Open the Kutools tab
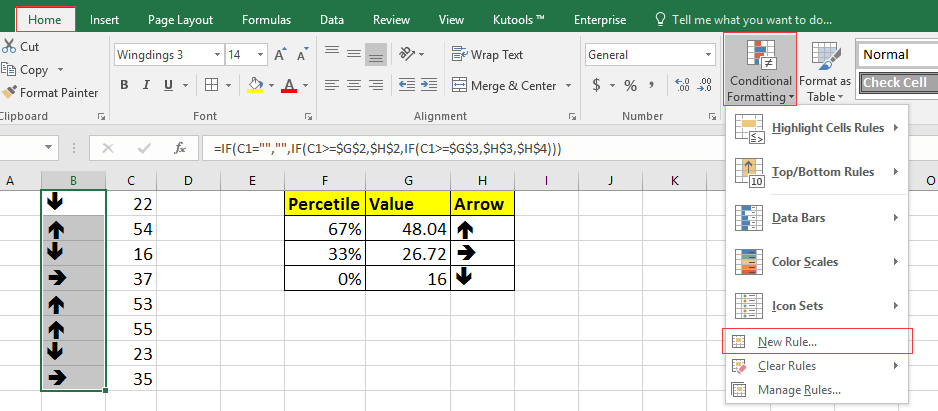 (x=519, y=20)
